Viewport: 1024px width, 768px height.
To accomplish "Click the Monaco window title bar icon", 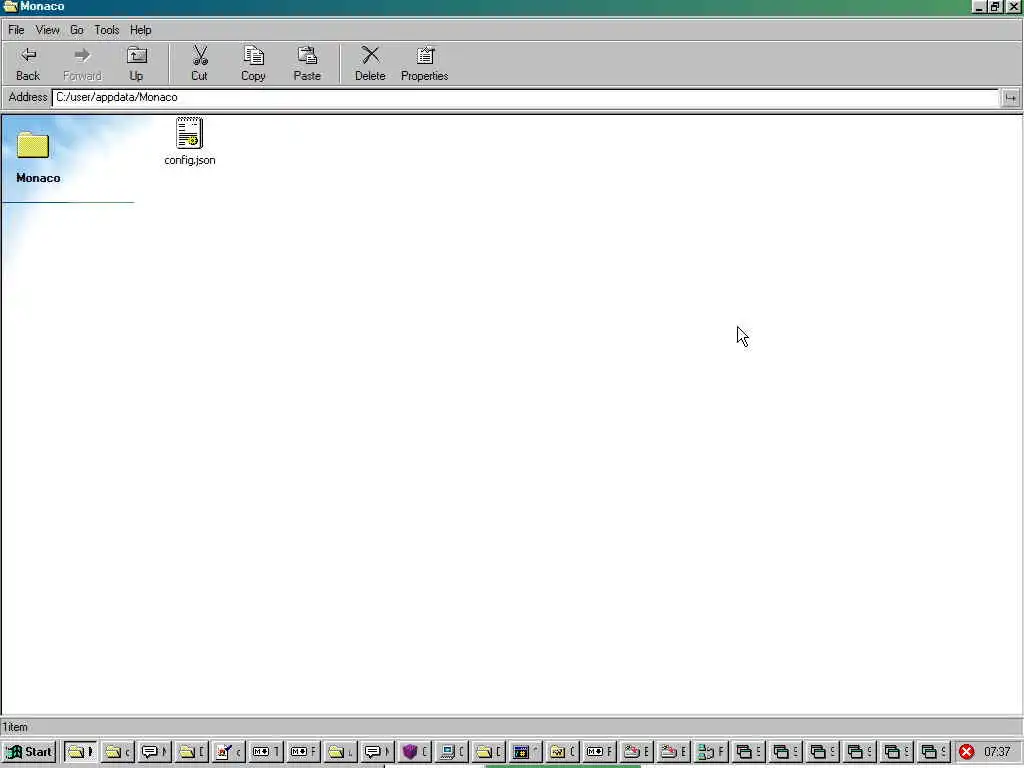I will coord(9,7).
